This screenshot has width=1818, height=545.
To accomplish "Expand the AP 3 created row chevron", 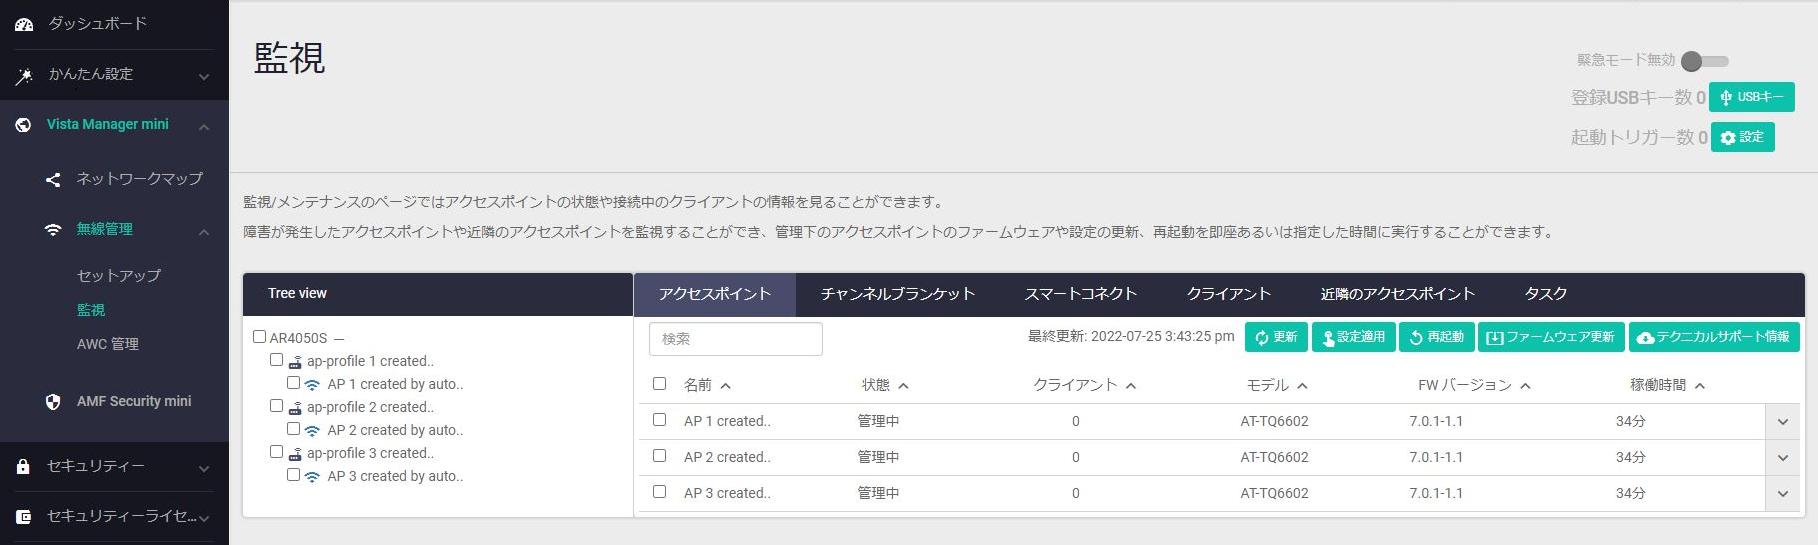I will coord(1782,494).
